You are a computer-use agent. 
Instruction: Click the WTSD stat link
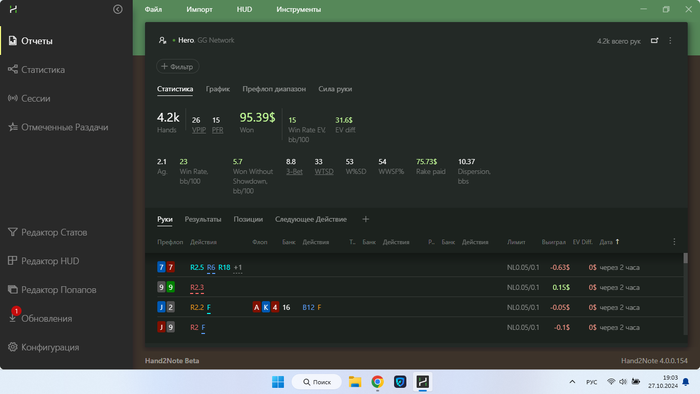coord(324,171)
